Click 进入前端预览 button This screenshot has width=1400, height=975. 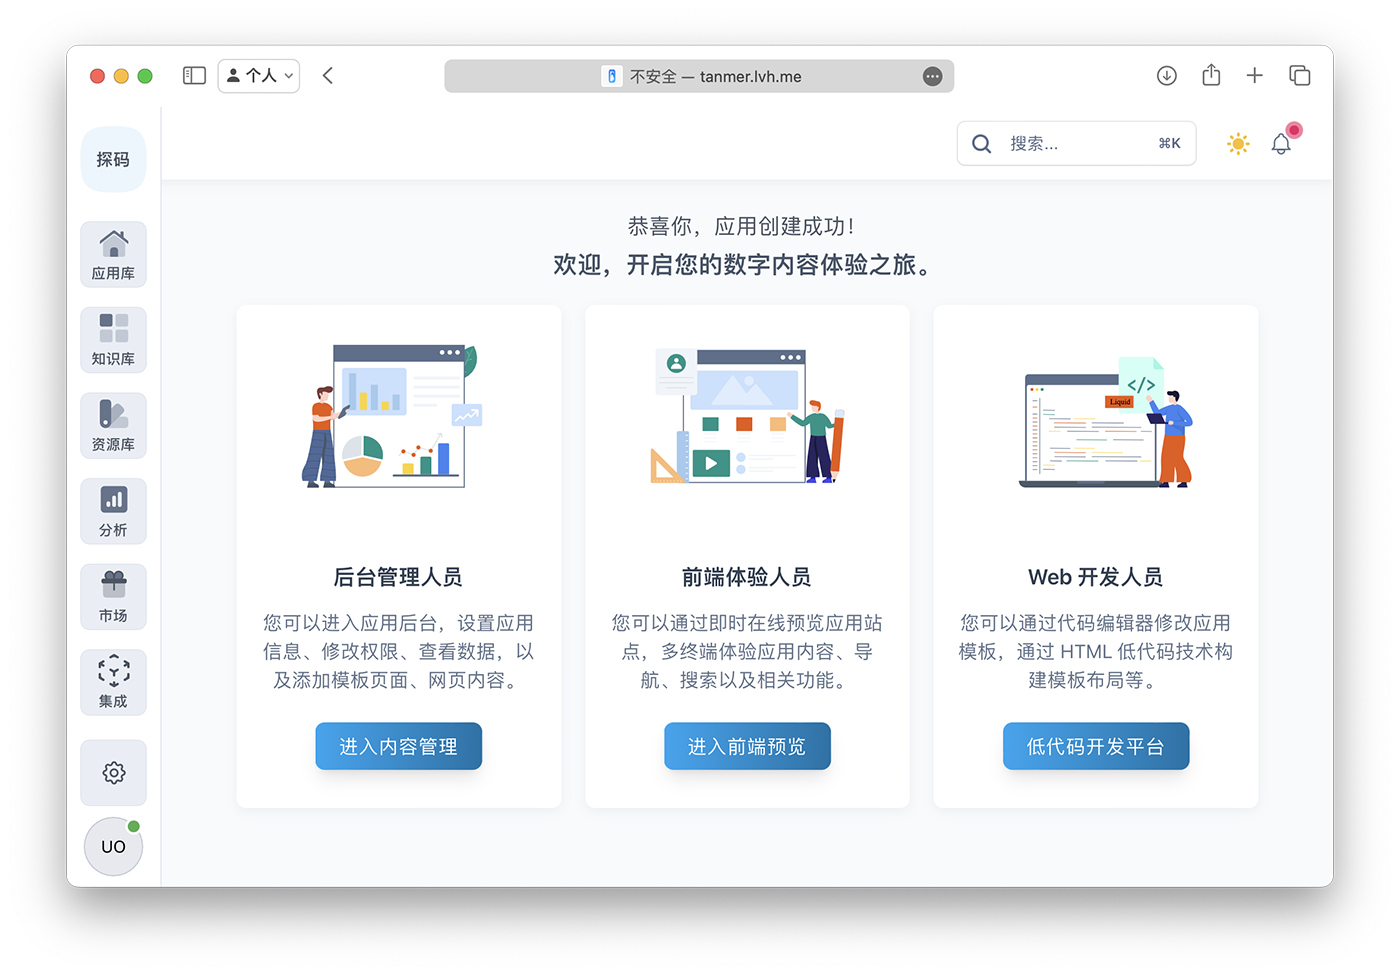click(x=747, y=746)
